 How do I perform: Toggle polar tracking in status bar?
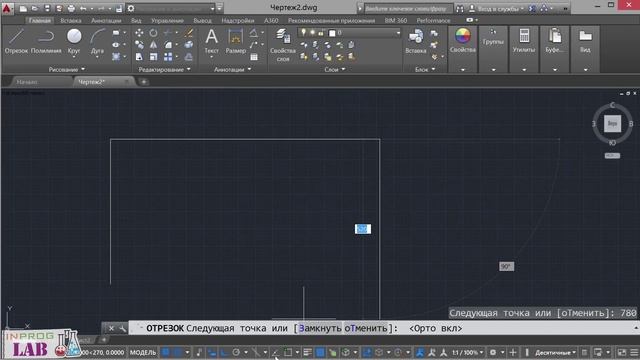click(236, 352)
